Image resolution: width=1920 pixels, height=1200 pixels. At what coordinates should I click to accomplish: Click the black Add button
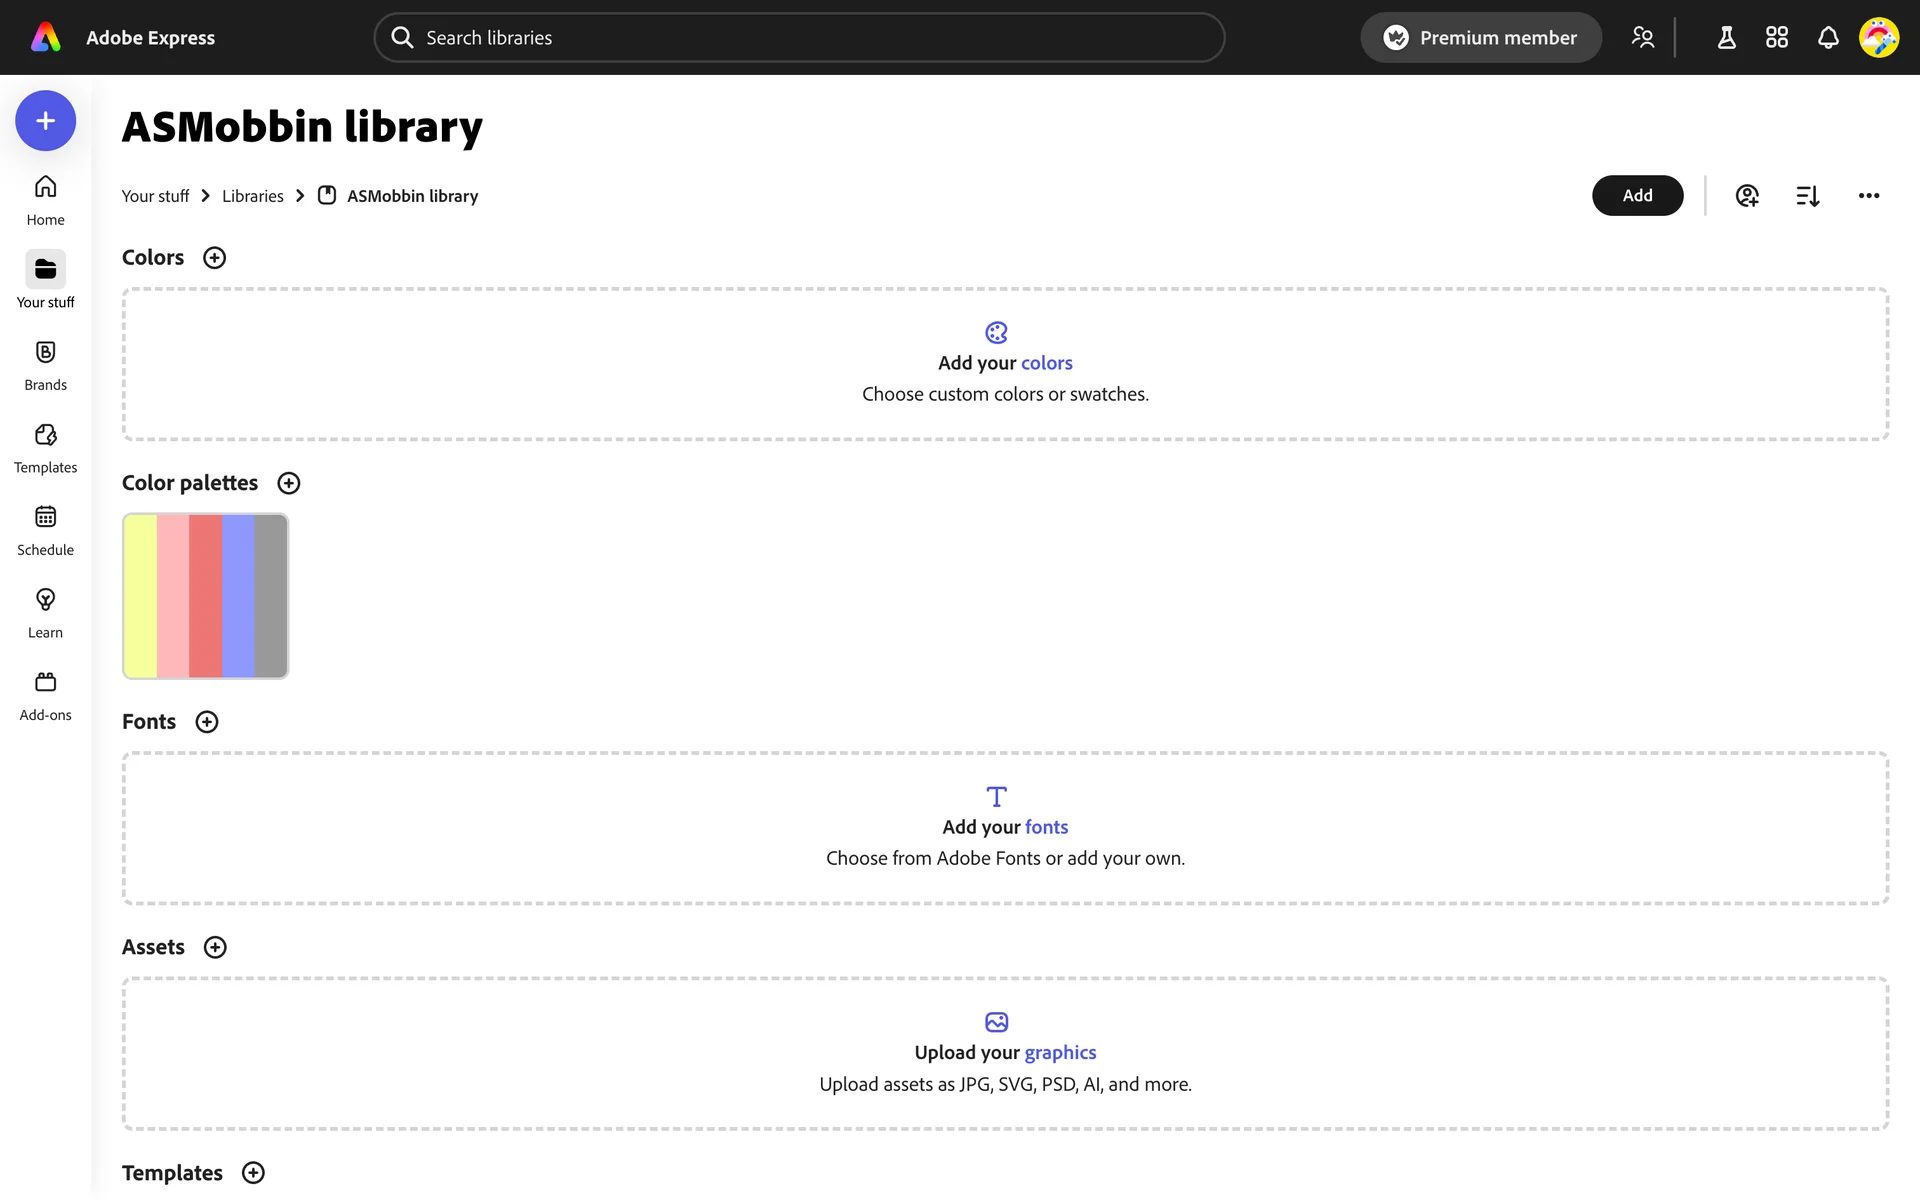click(x=1637, y=196)
